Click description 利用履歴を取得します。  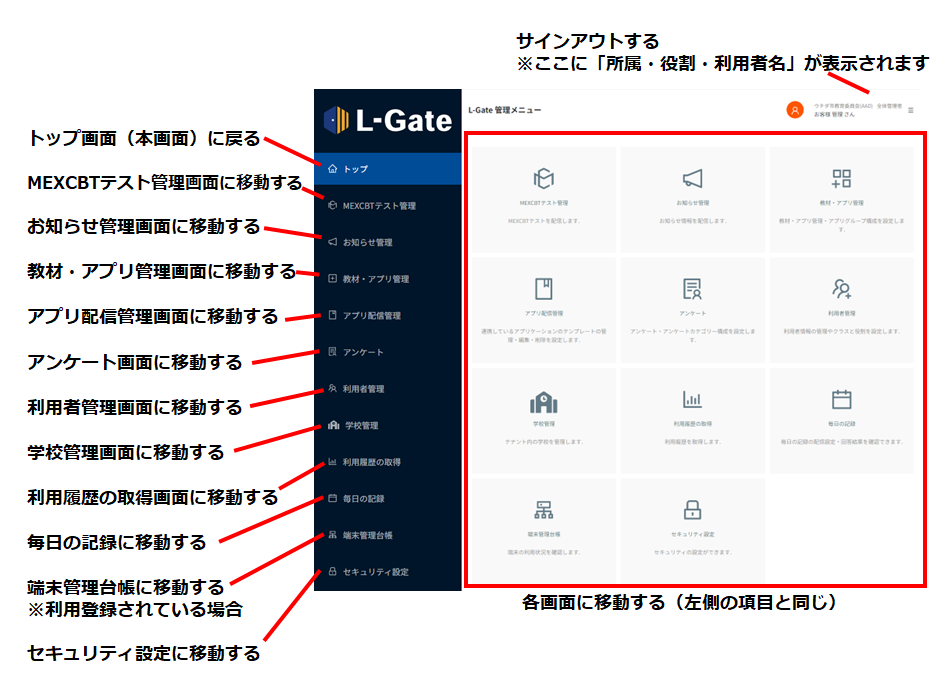coord(692,442)
